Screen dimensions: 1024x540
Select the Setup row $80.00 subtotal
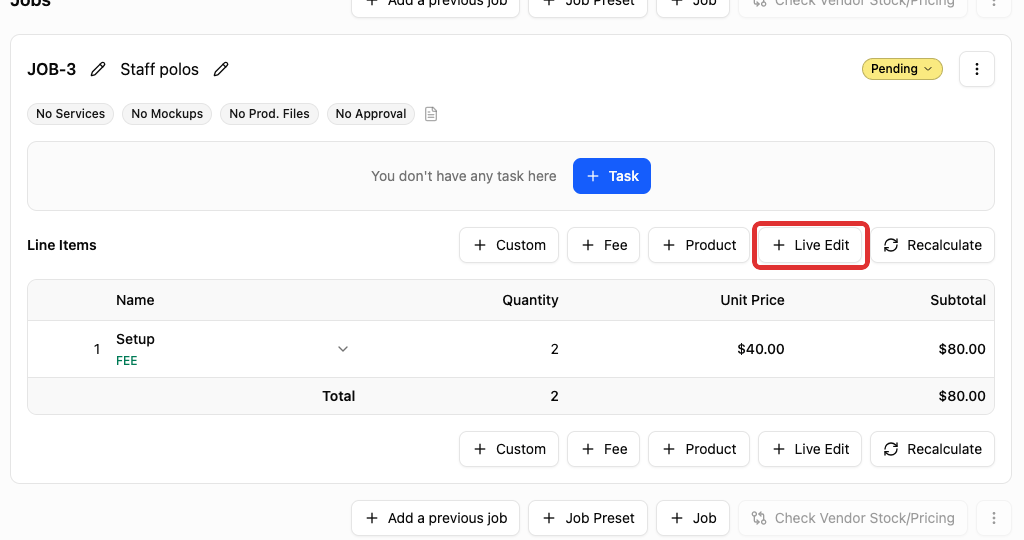click(x=961, y=349)
